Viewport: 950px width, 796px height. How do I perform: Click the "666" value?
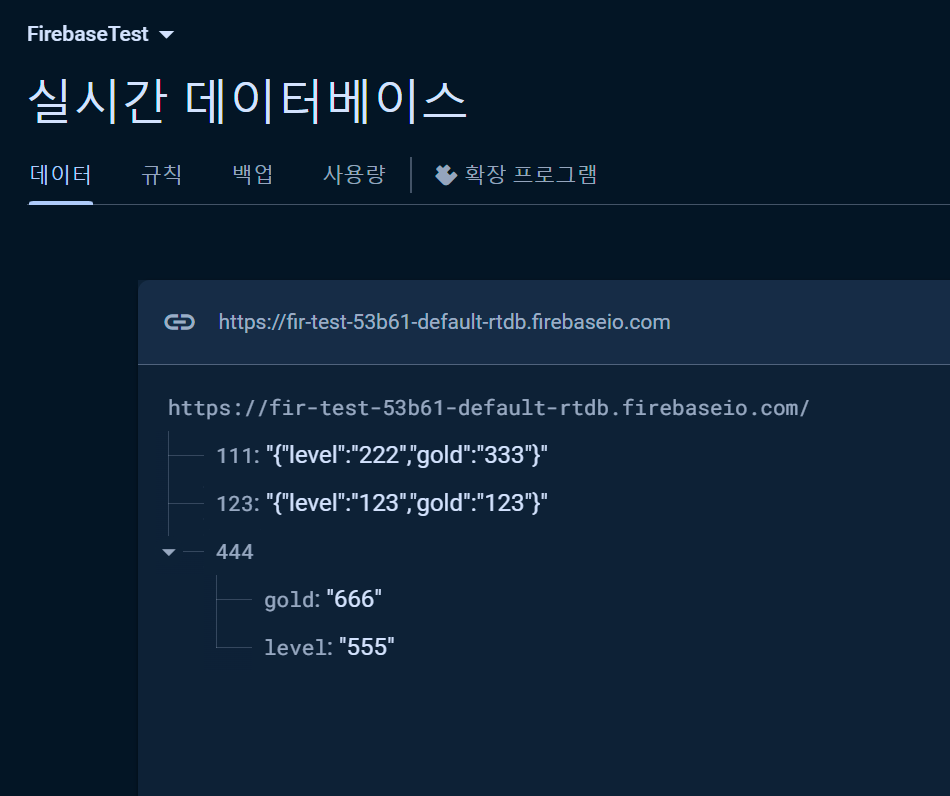click(354, 599)
